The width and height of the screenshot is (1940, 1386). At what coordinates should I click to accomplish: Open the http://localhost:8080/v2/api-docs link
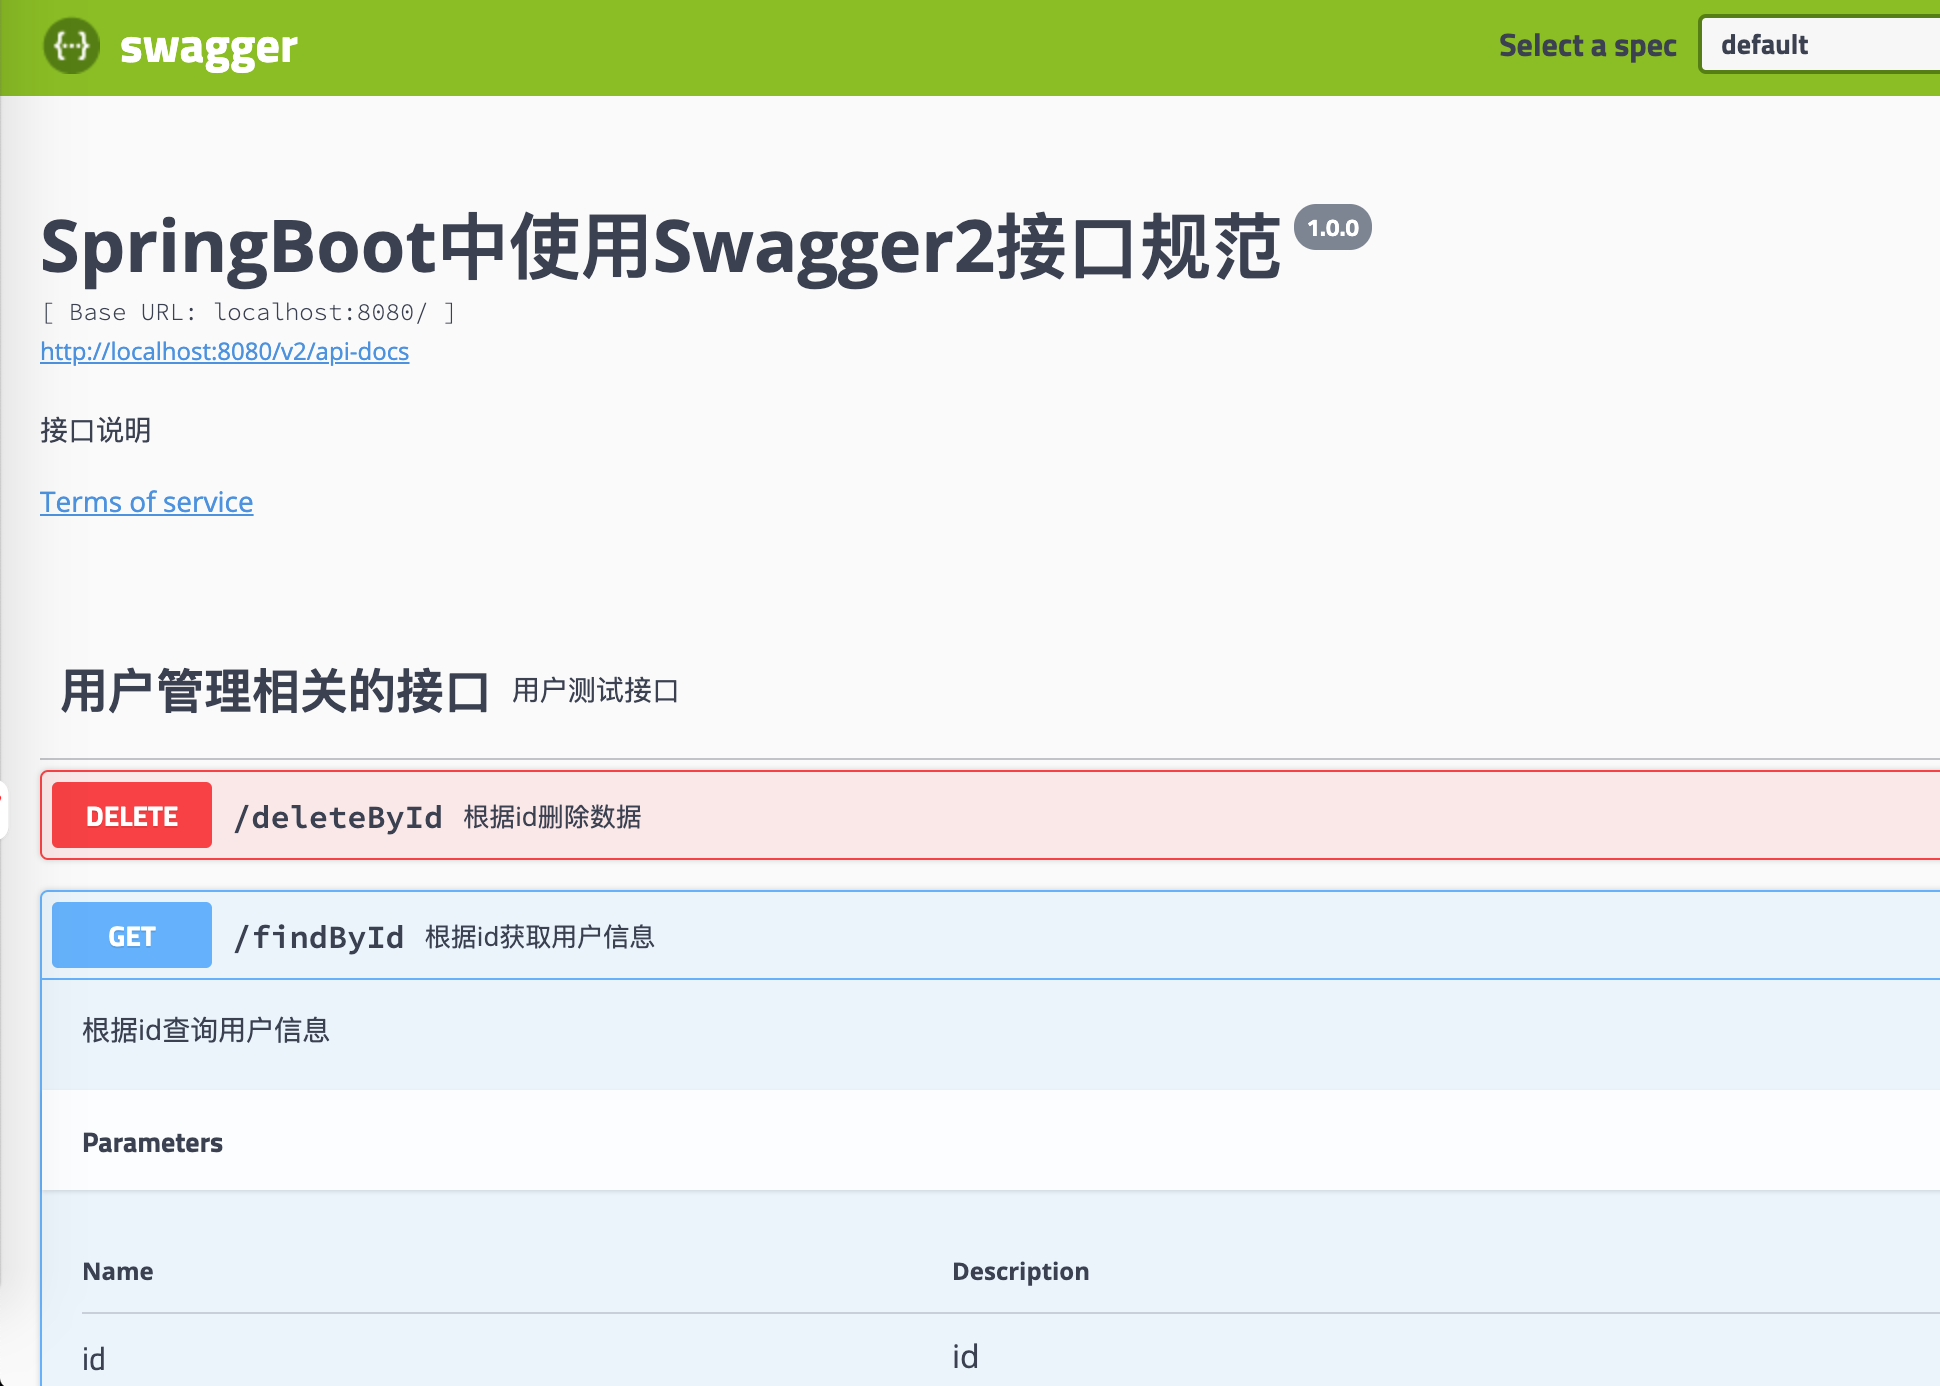pos(224,351)
